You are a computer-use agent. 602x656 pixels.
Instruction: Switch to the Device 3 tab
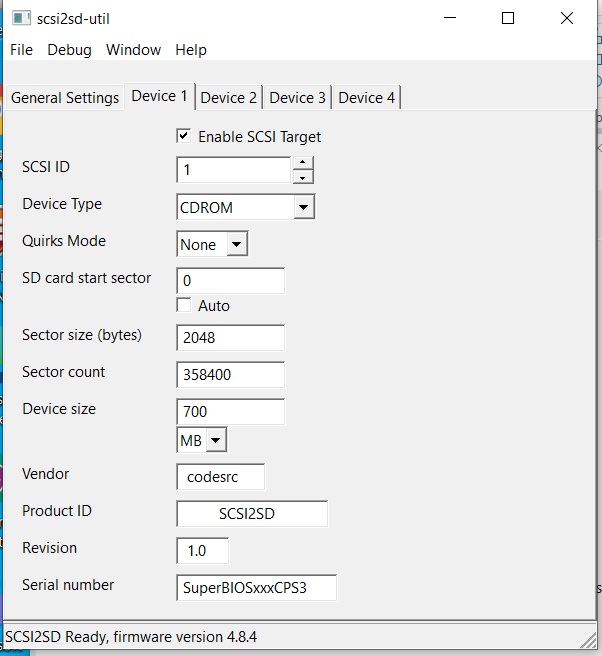[x=297, y=98]
